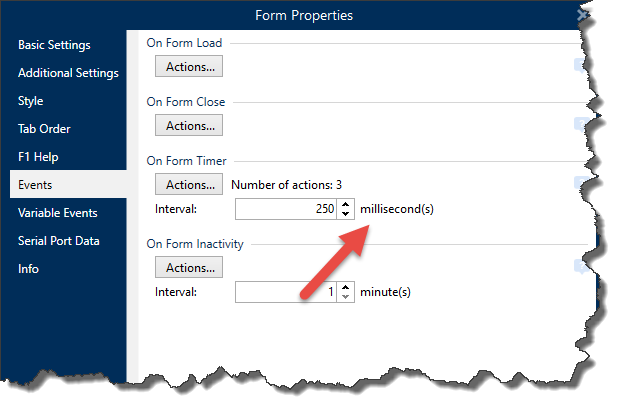Click Actions button under On Form Close
This screenshot has height=411, width=623.
tap(189, 126)
